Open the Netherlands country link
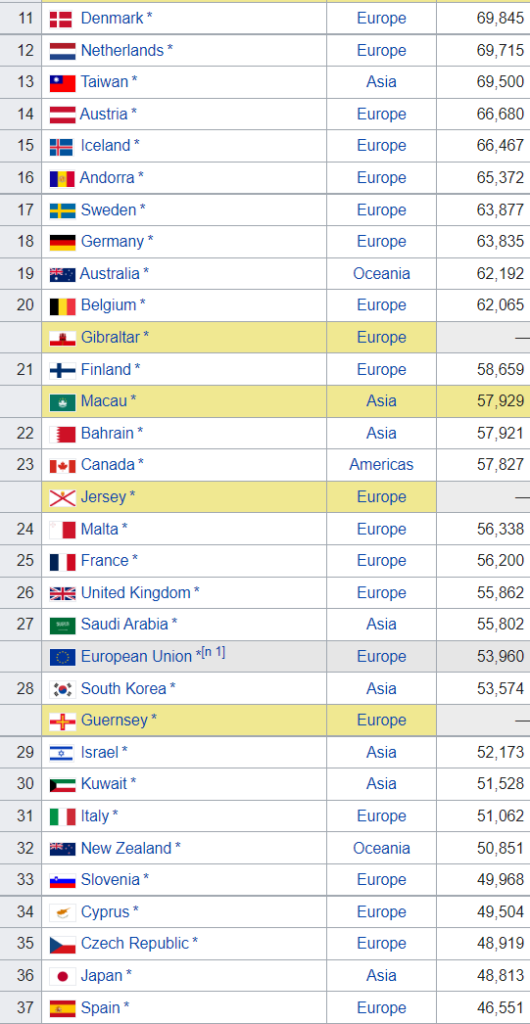 (122, 50)
